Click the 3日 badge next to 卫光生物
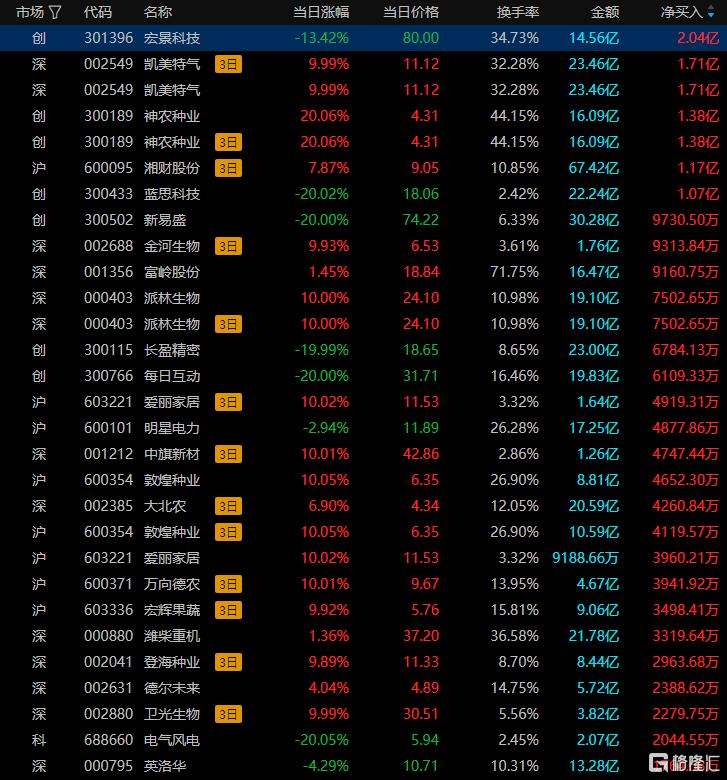This screenshot has height=780, width=727. pos(228,714)
